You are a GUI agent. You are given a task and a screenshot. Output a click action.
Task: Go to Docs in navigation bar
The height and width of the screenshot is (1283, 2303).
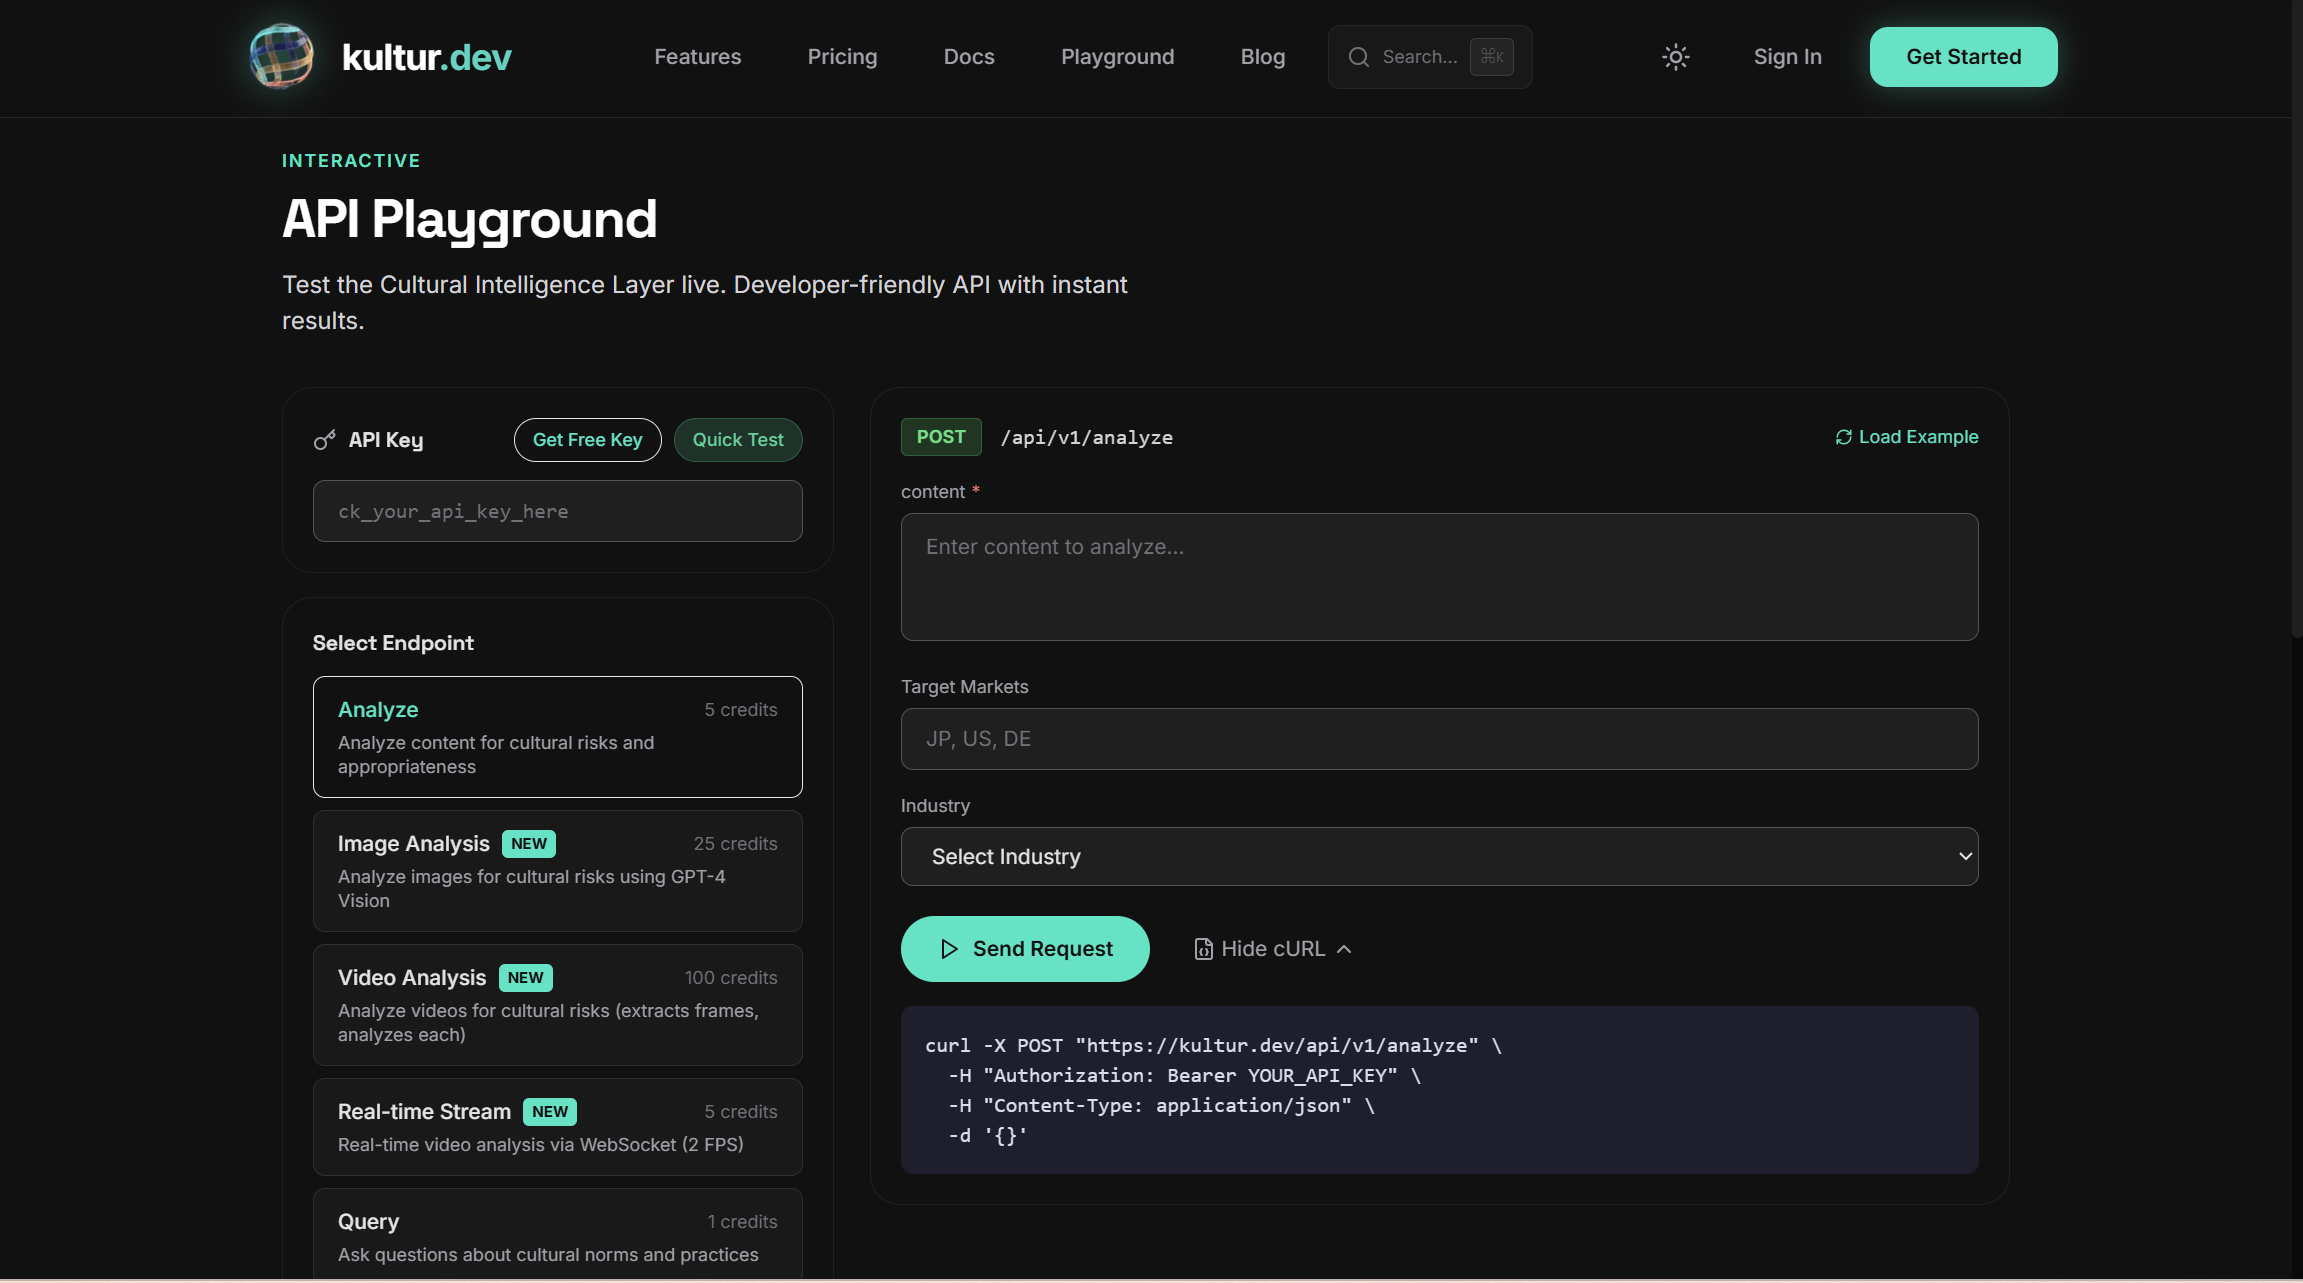pyautogui.click(x=968, y=57)
